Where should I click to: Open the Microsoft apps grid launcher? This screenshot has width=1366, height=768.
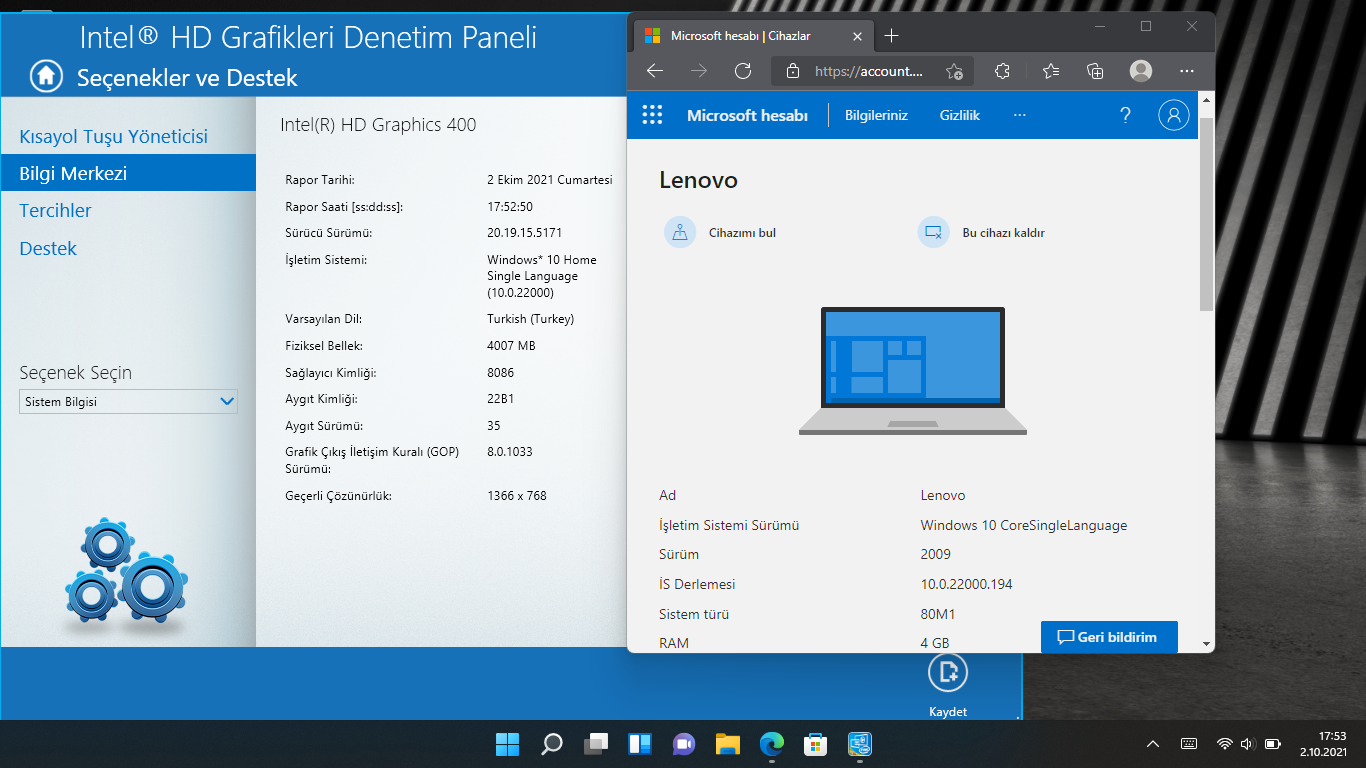(x=652, y=115)
